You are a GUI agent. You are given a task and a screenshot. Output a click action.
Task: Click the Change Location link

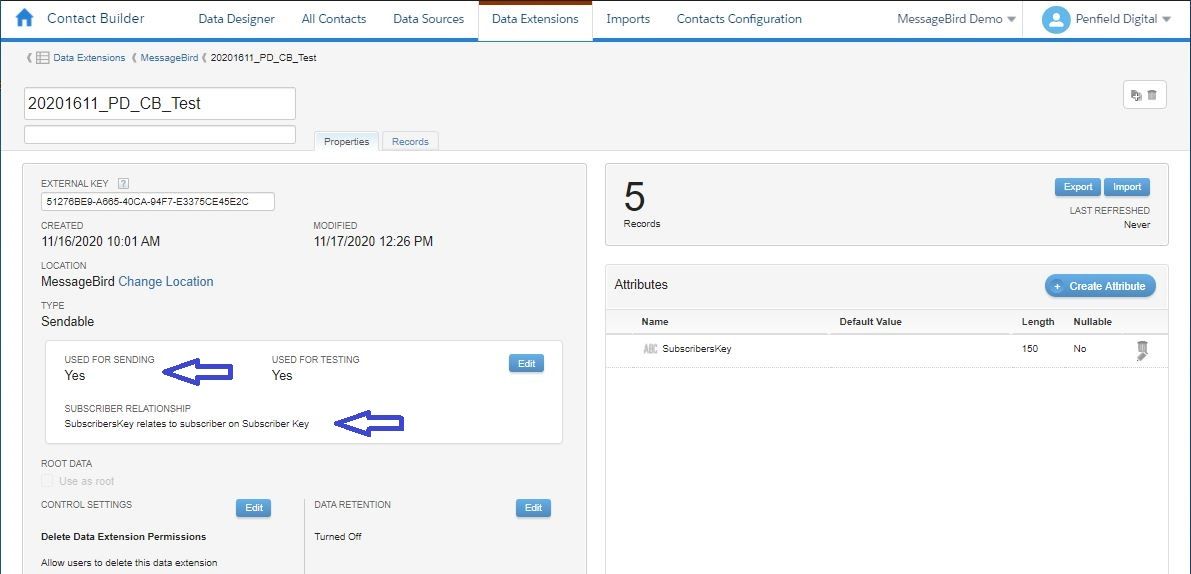pos(166,282)
